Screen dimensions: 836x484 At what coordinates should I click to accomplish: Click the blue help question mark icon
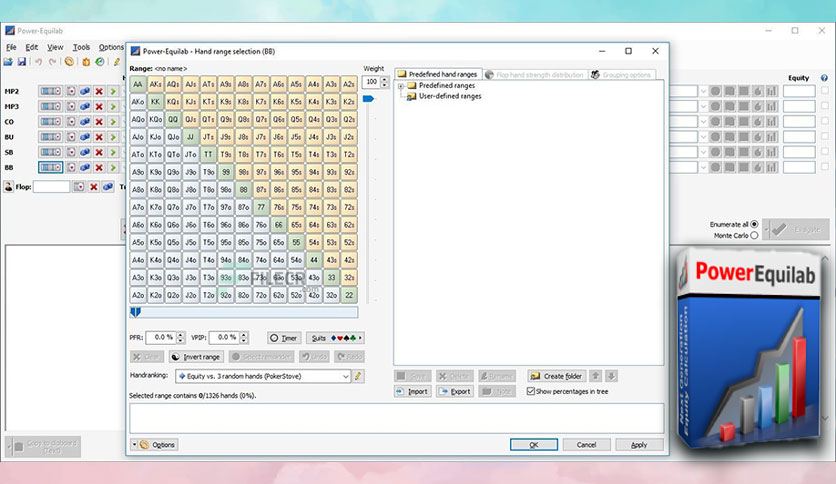(x=824, y=78)
